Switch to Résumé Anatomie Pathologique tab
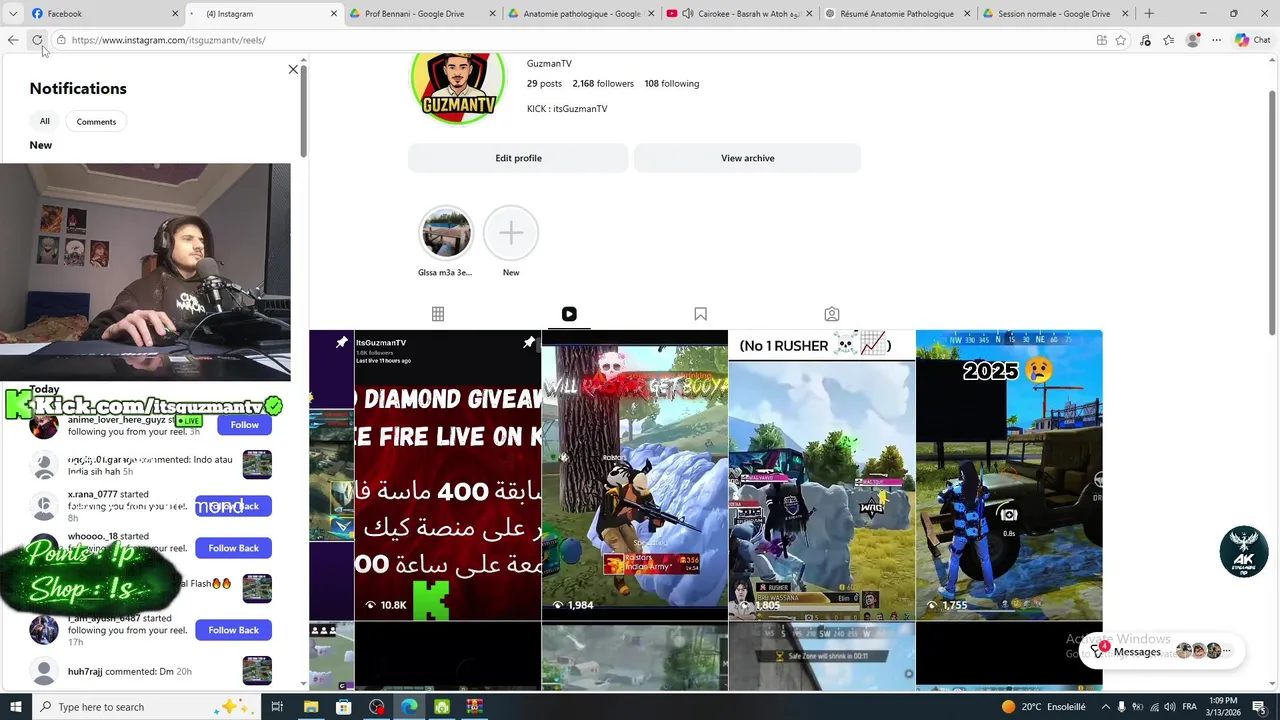The image size is (1280, 720). point(897,14)
